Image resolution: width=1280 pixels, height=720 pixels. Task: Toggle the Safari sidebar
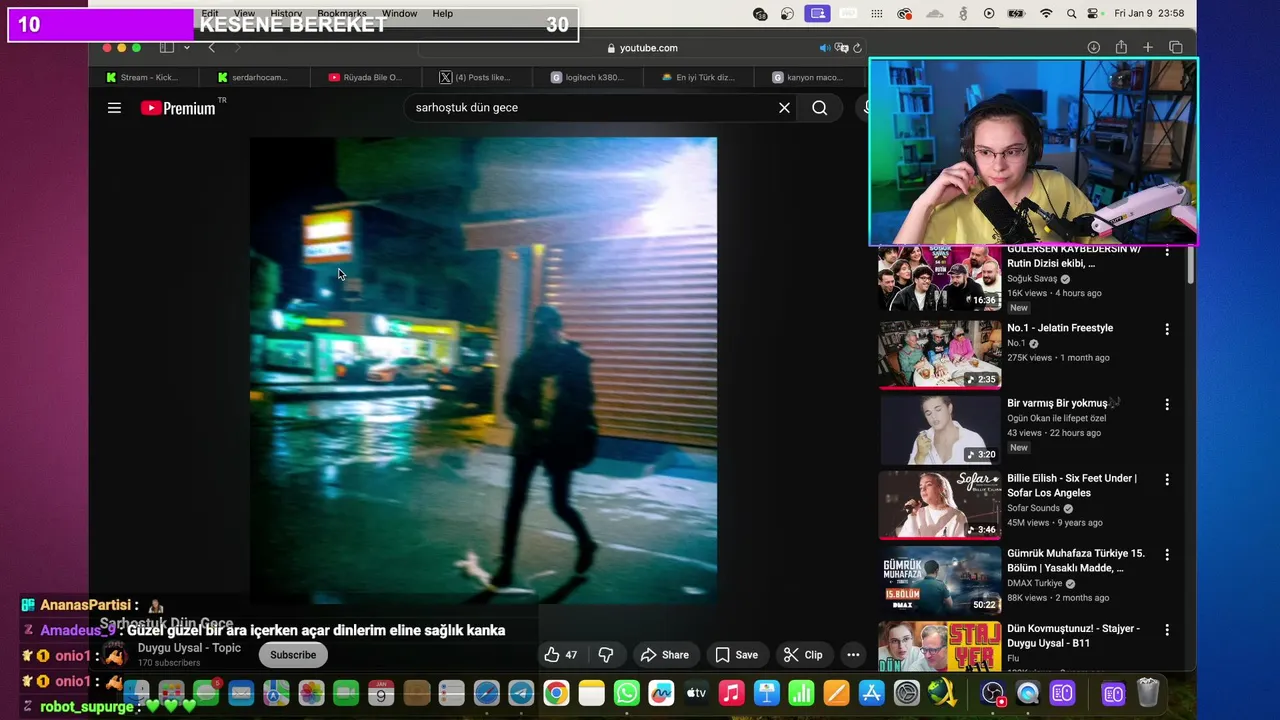point(167,48)
